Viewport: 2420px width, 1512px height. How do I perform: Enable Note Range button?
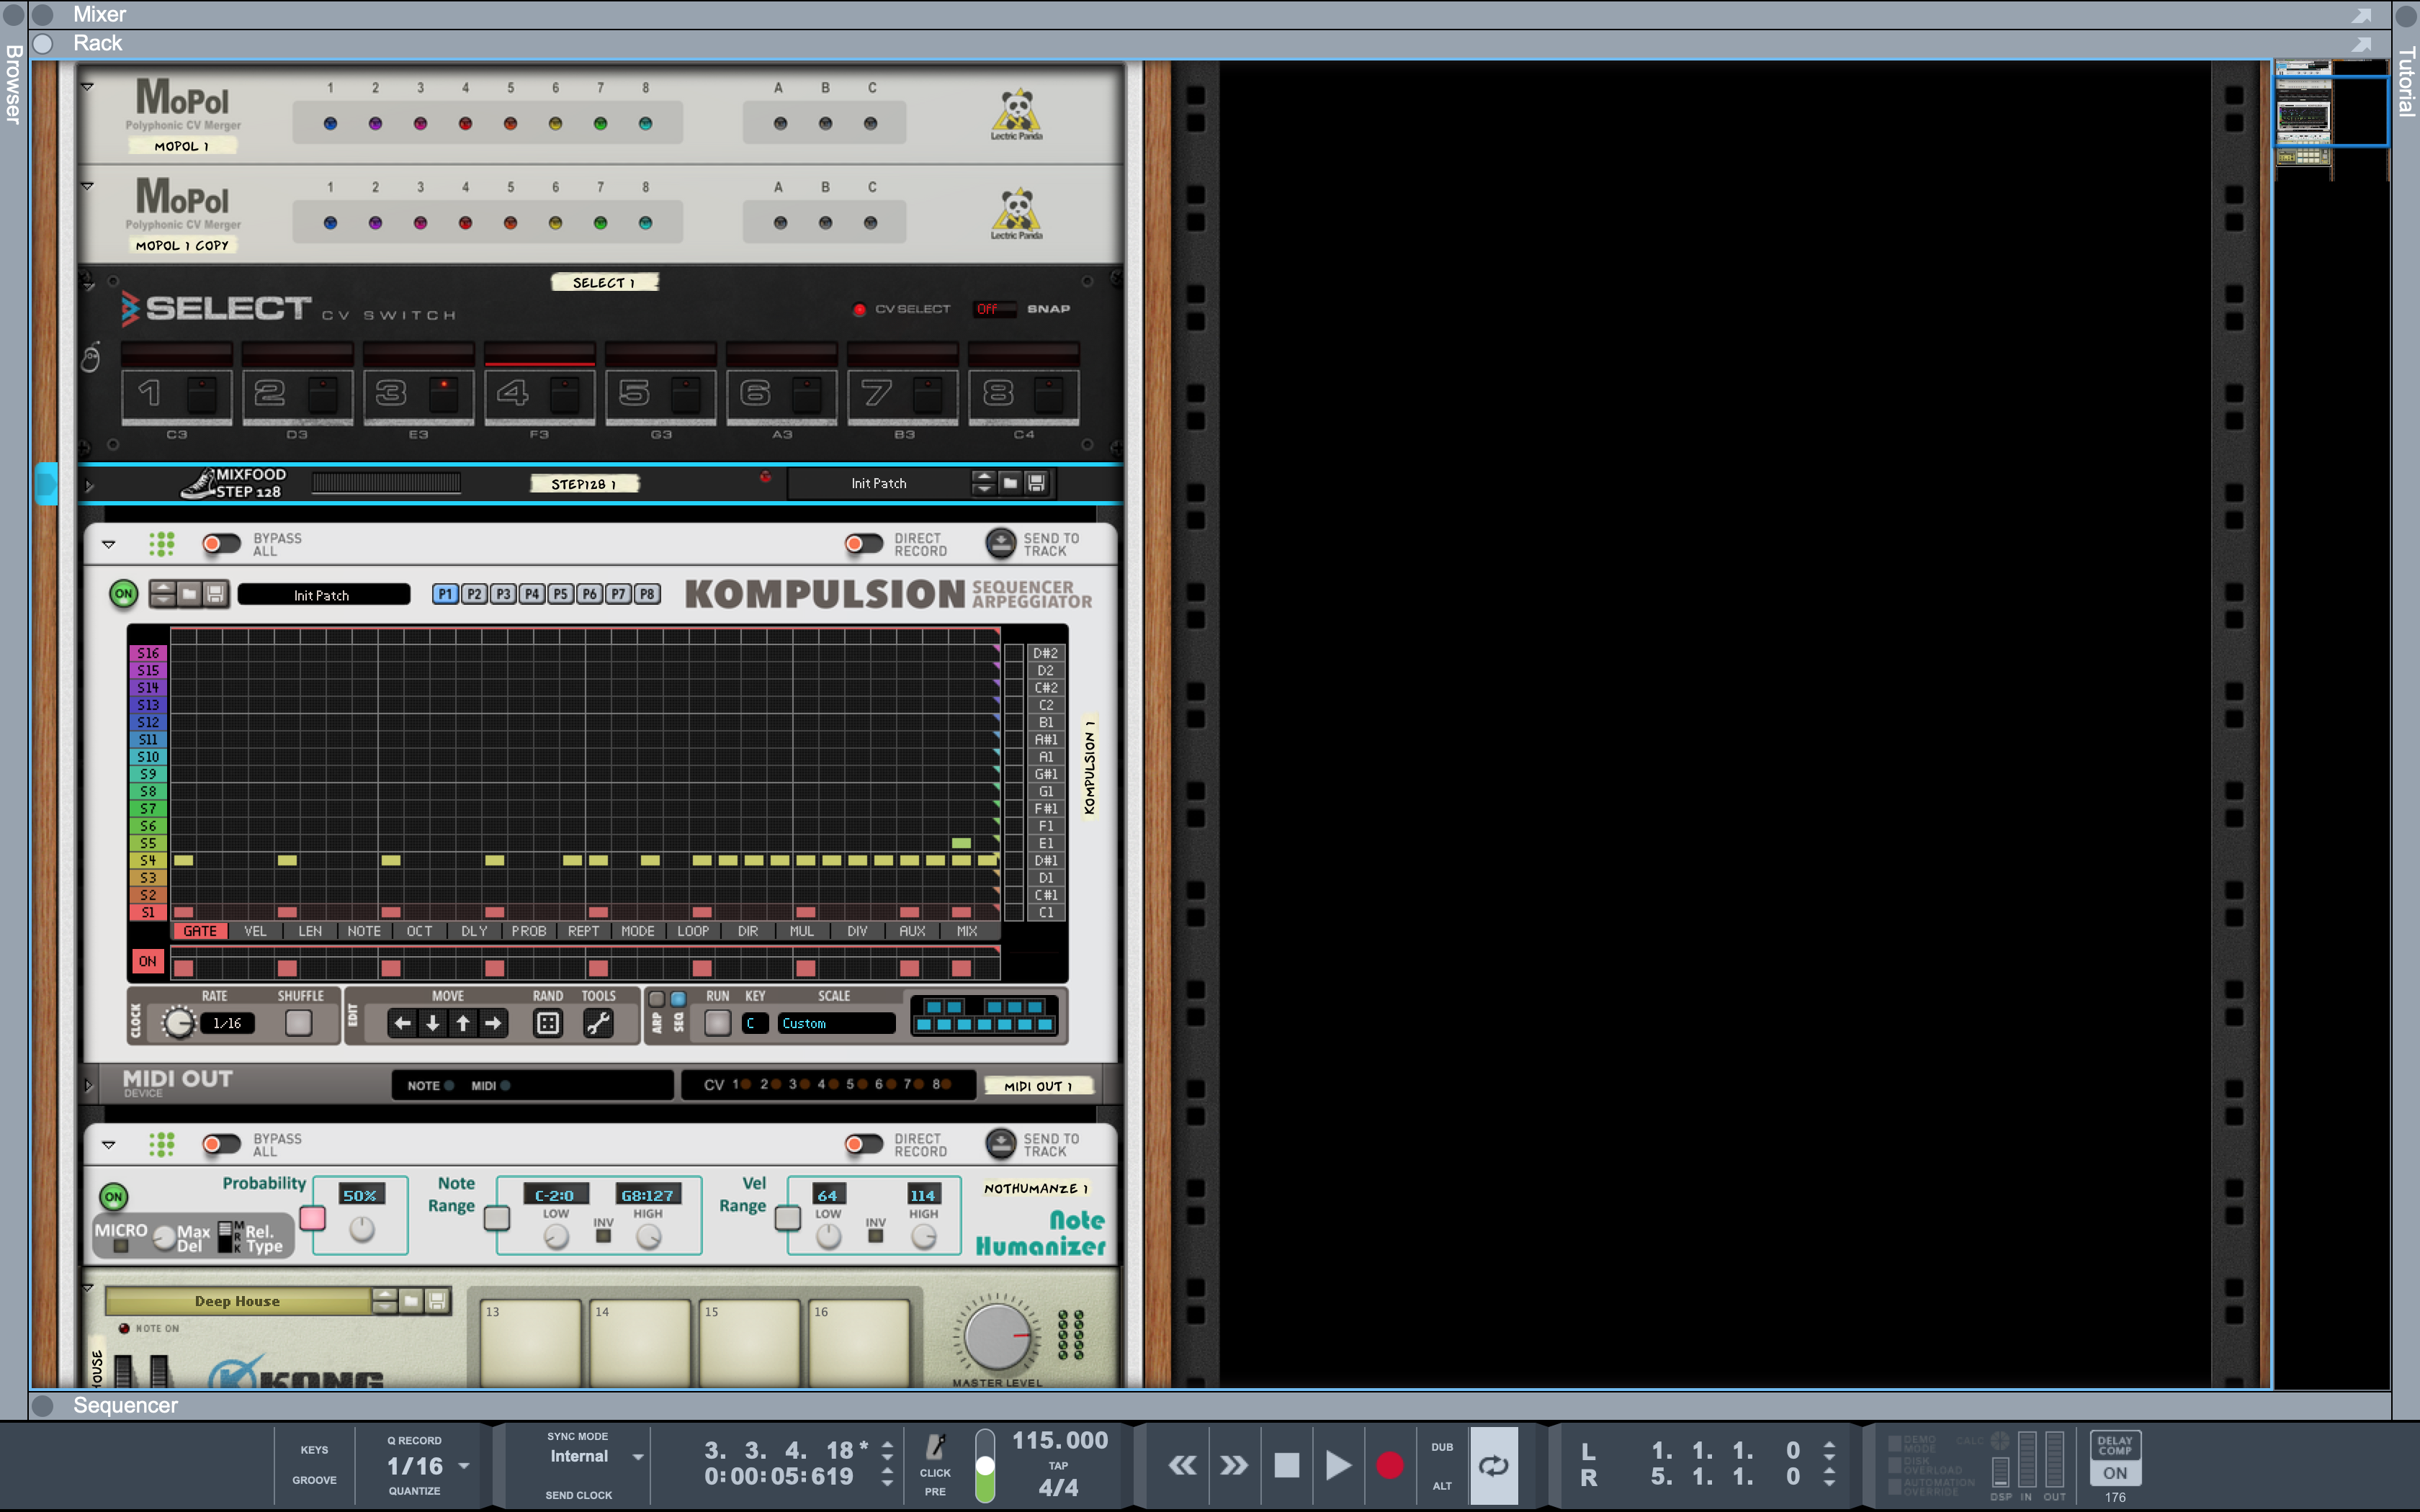497,1218
